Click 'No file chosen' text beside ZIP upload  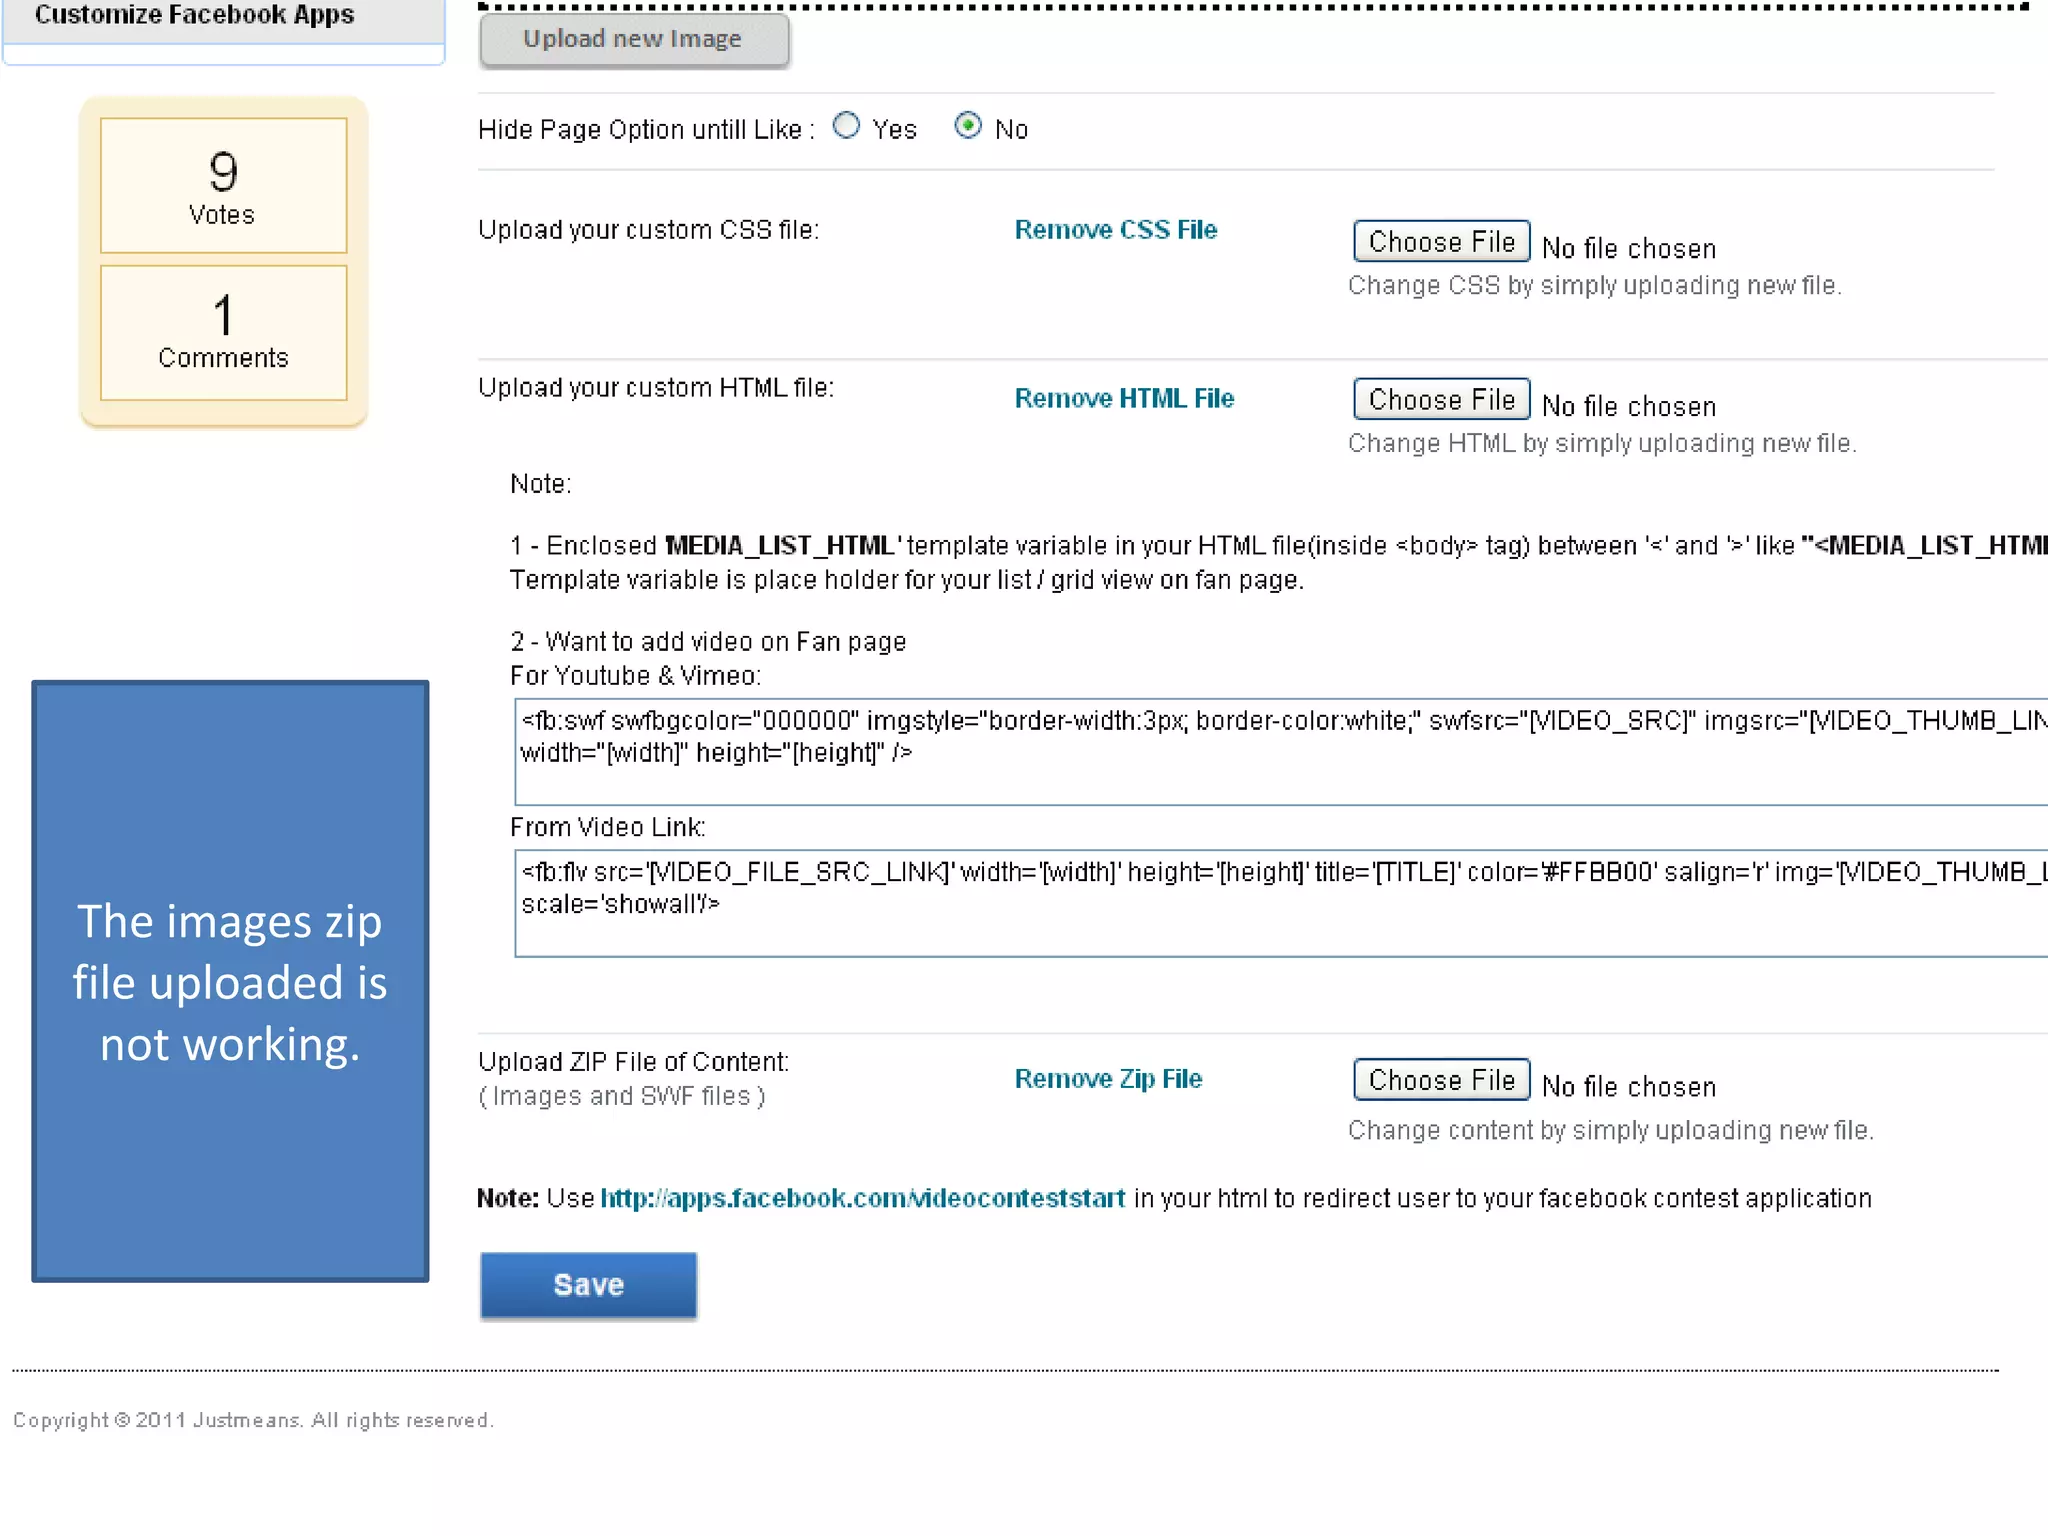pyautogui.click(x=1629, y=1087)
